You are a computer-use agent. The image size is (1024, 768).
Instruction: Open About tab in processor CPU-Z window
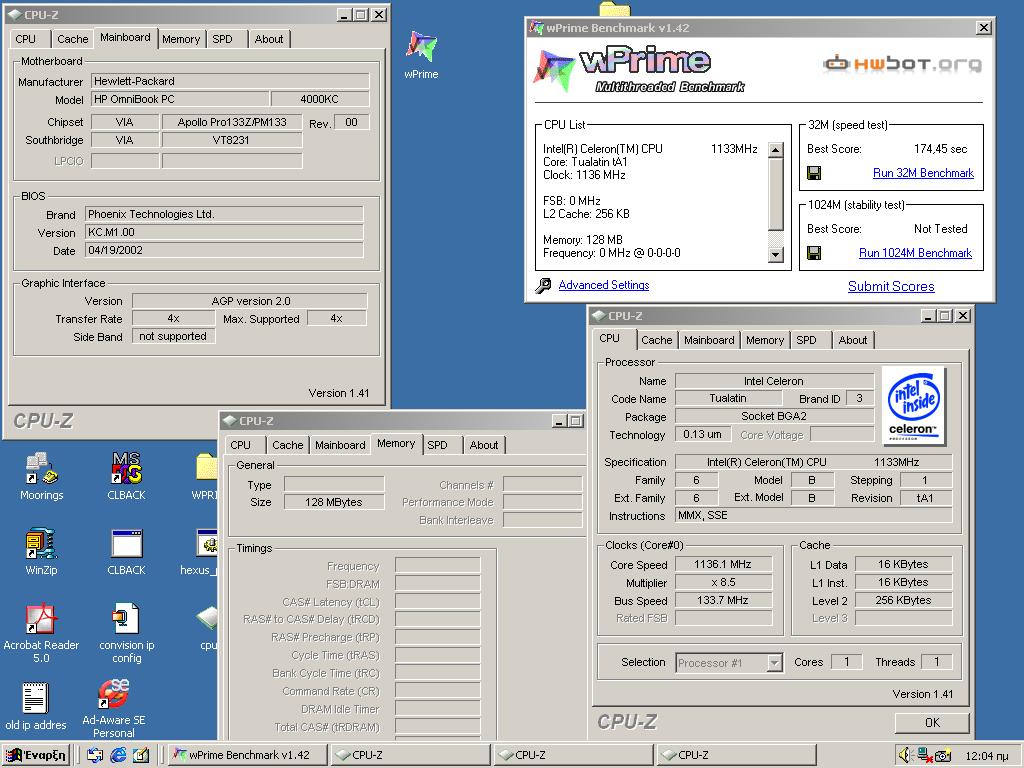[x=853, y=340]
